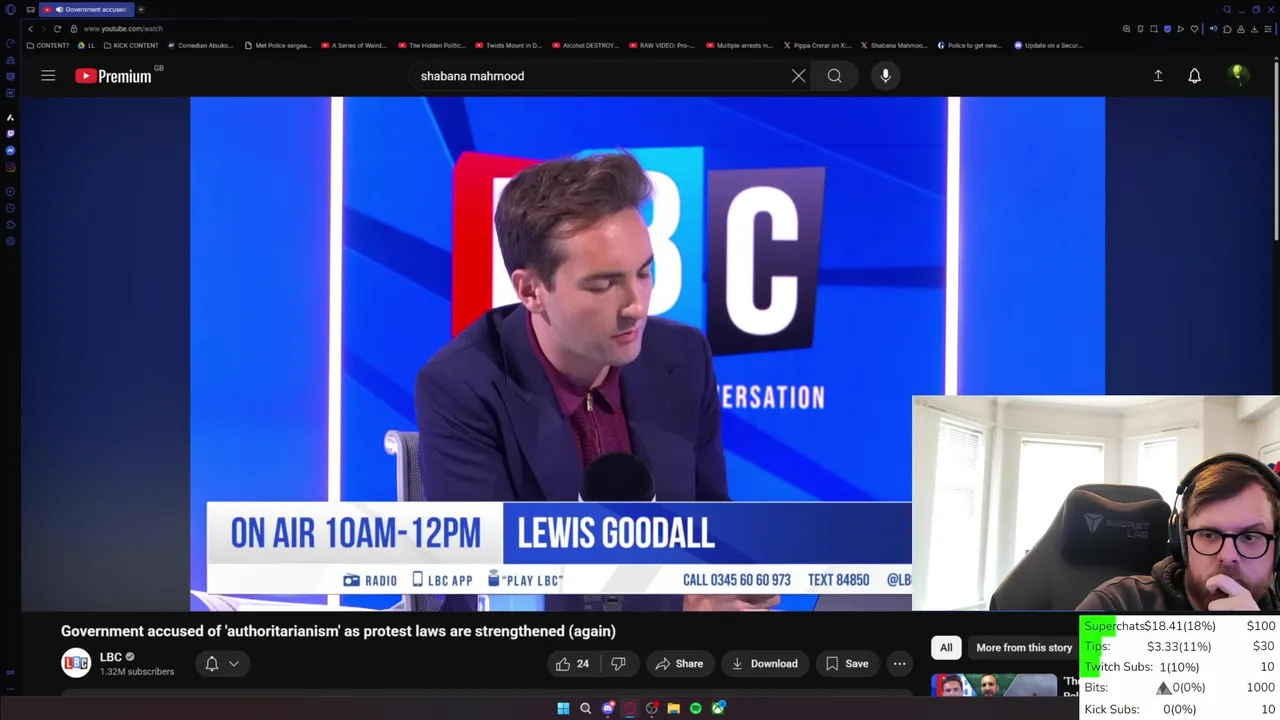Screen dimensions: 1280x720
Task: Open 'KICK CONTENT' bookmarks folder
Action: 131,45
